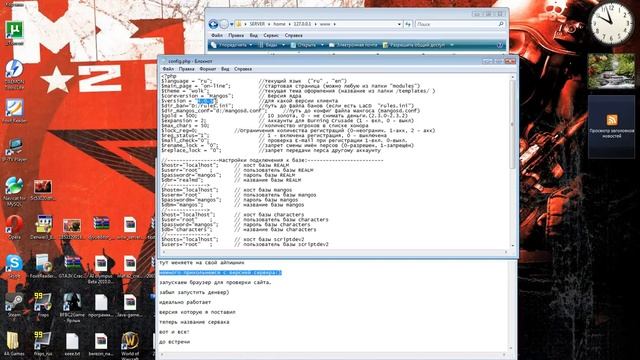The height and width of the screenshot is (360, 640).
Task: Select the Denwer3 installer desktop icon
Action: pos(43,227)
